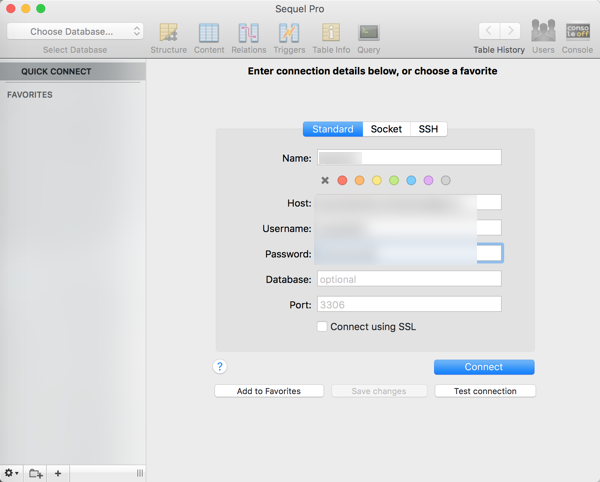Add a new favorite with plus button

point(58,473)
